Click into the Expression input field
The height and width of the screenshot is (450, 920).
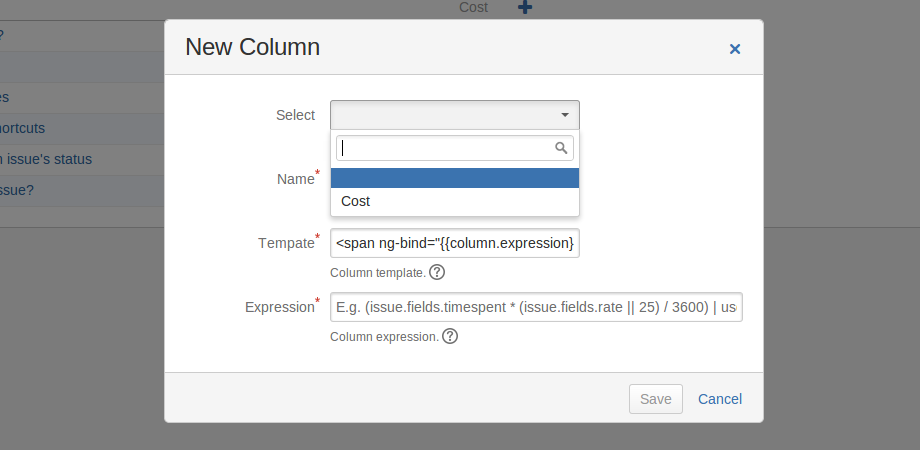(x=536, y=307)
